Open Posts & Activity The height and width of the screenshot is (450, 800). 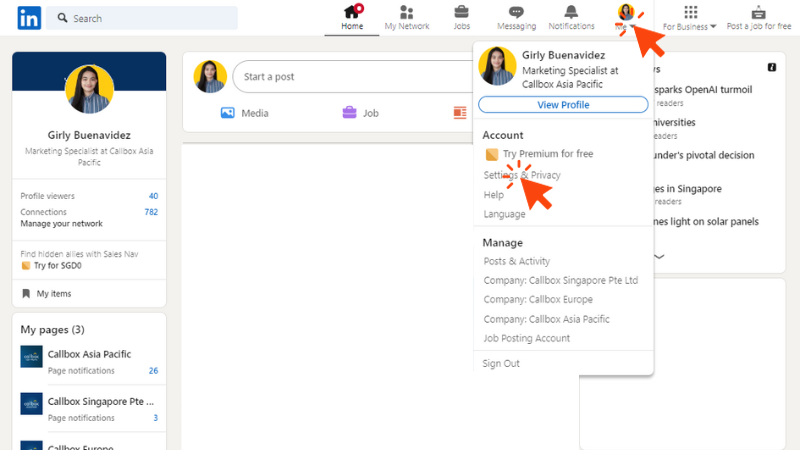tap(516, 261)
